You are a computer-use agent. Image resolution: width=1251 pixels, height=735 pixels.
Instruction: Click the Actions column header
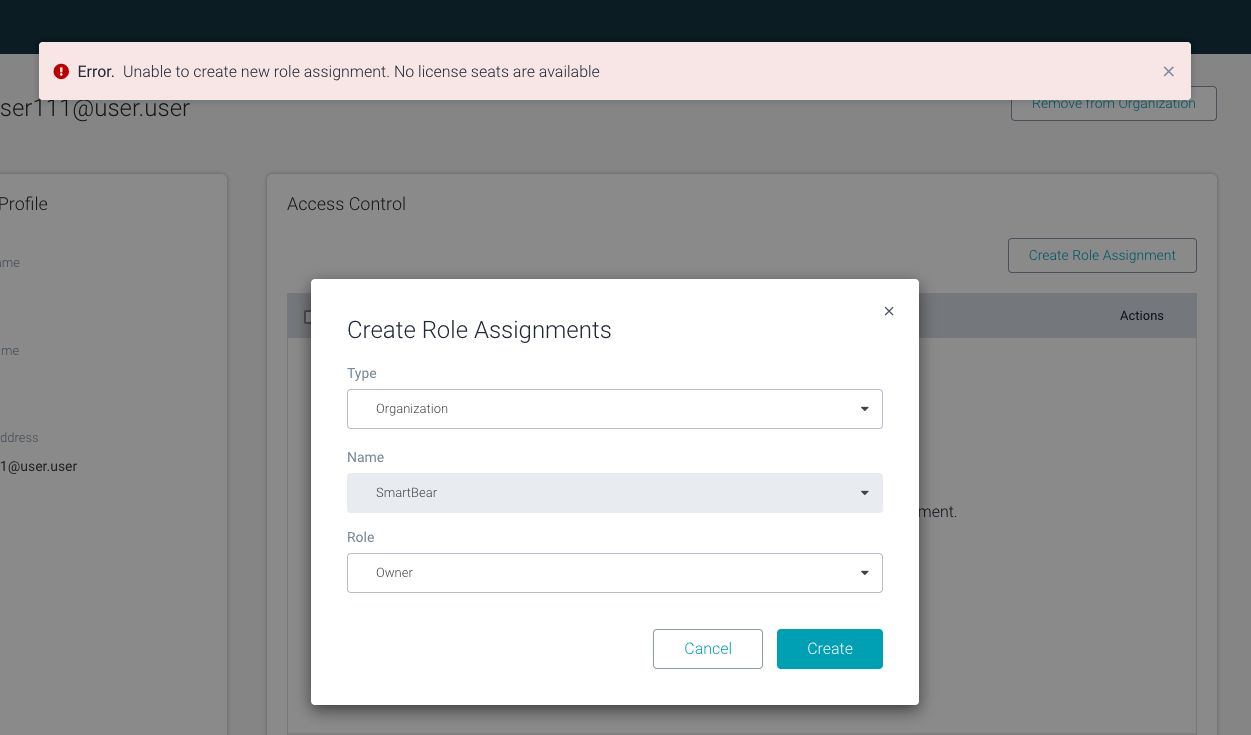click(1141, 315)
